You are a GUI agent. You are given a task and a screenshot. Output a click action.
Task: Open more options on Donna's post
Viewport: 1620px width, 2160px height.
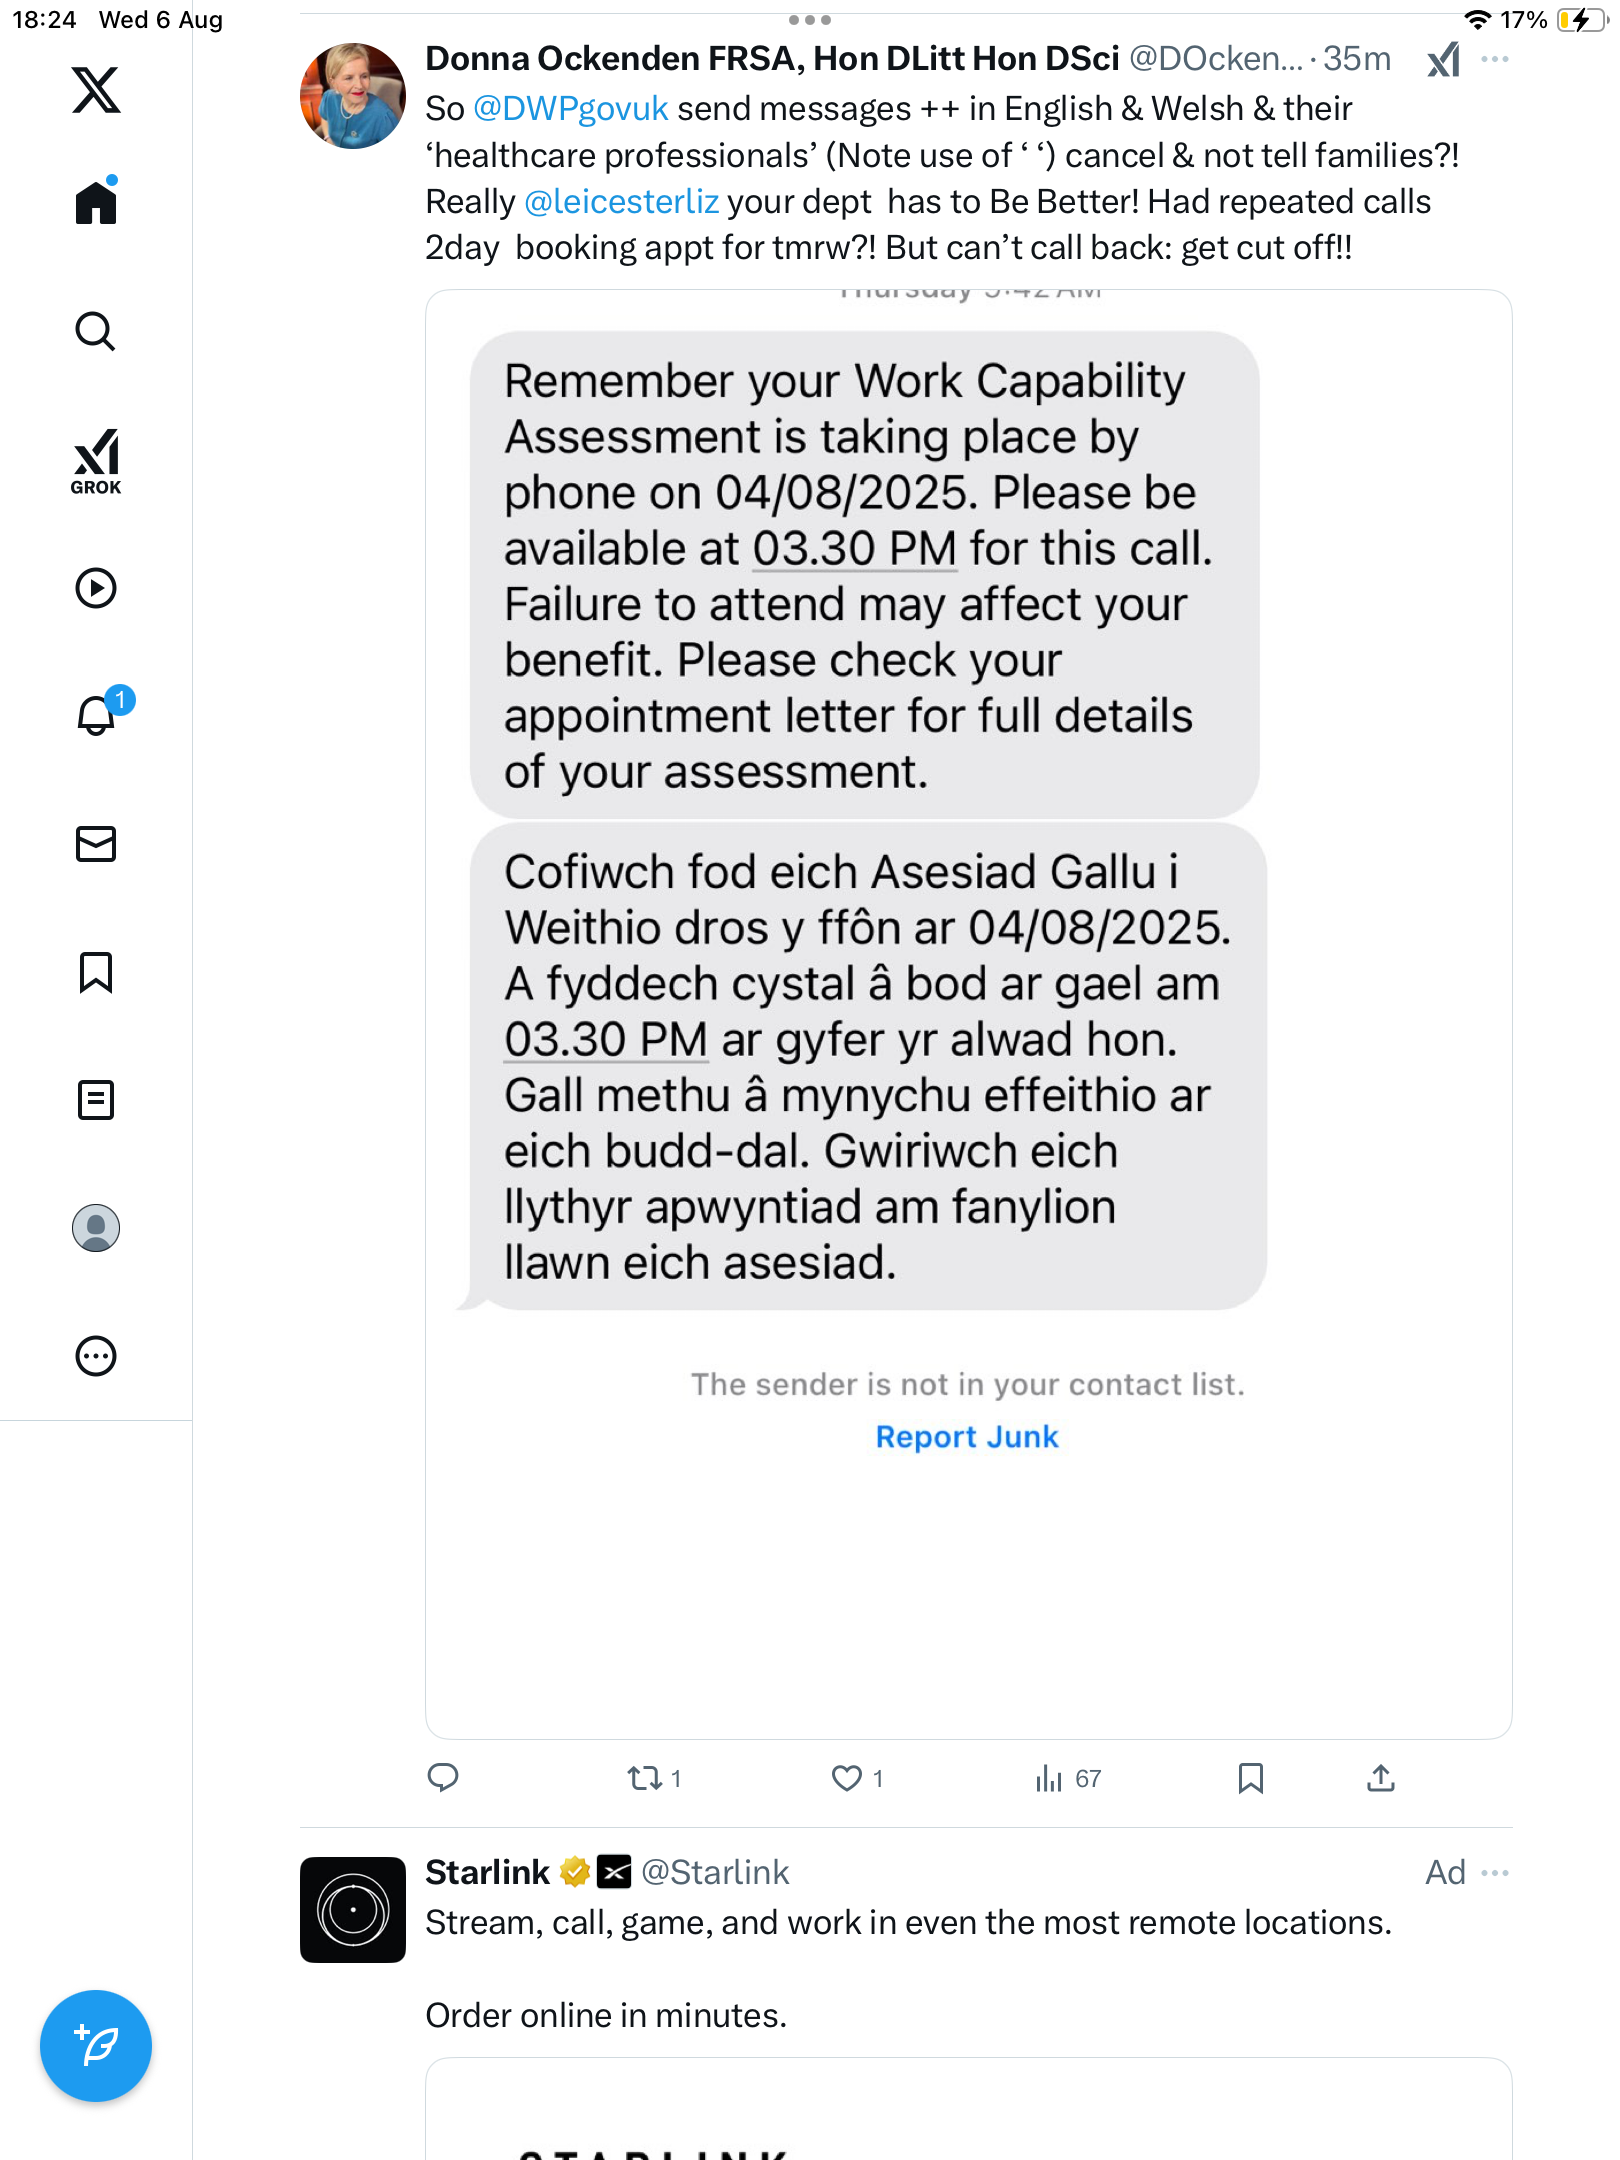click(x=1495, y=59)
